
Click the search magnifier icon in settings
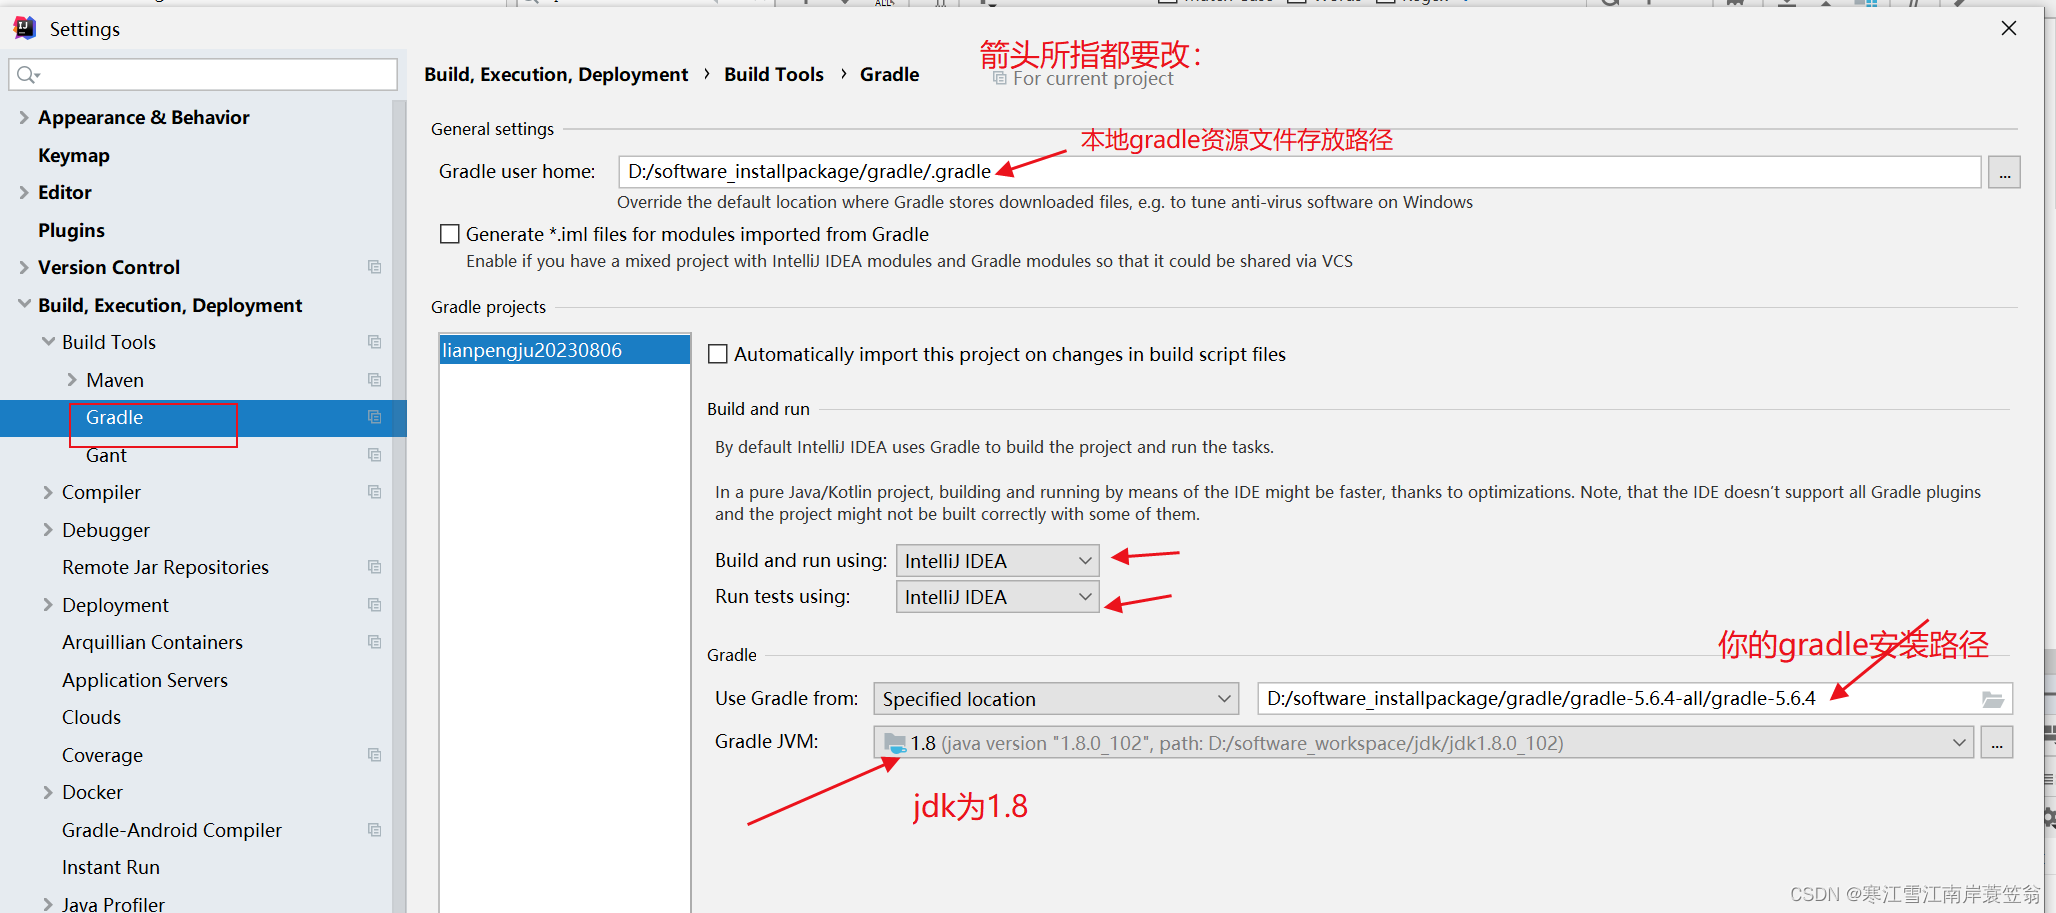pyautogui.click(x=28, y=74)
